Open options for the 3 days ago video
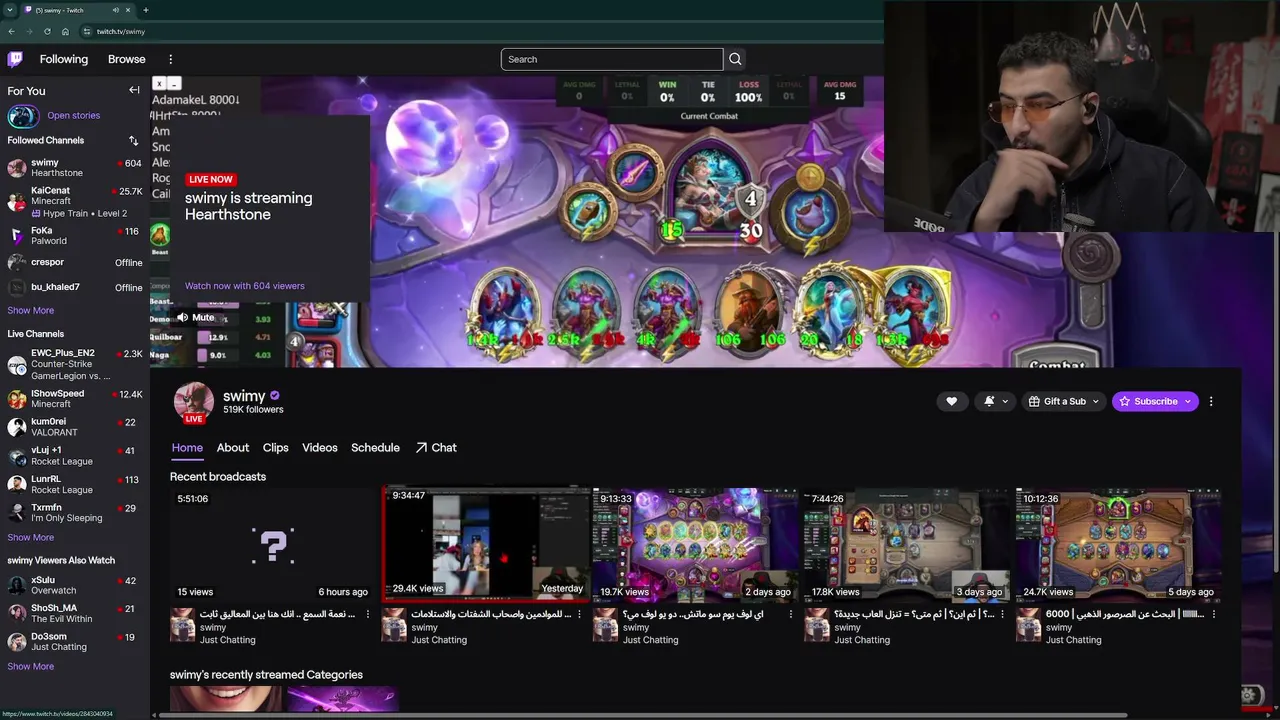Image resolution: width=1280 pixels, height=720 pixels. click(1002, 615)
